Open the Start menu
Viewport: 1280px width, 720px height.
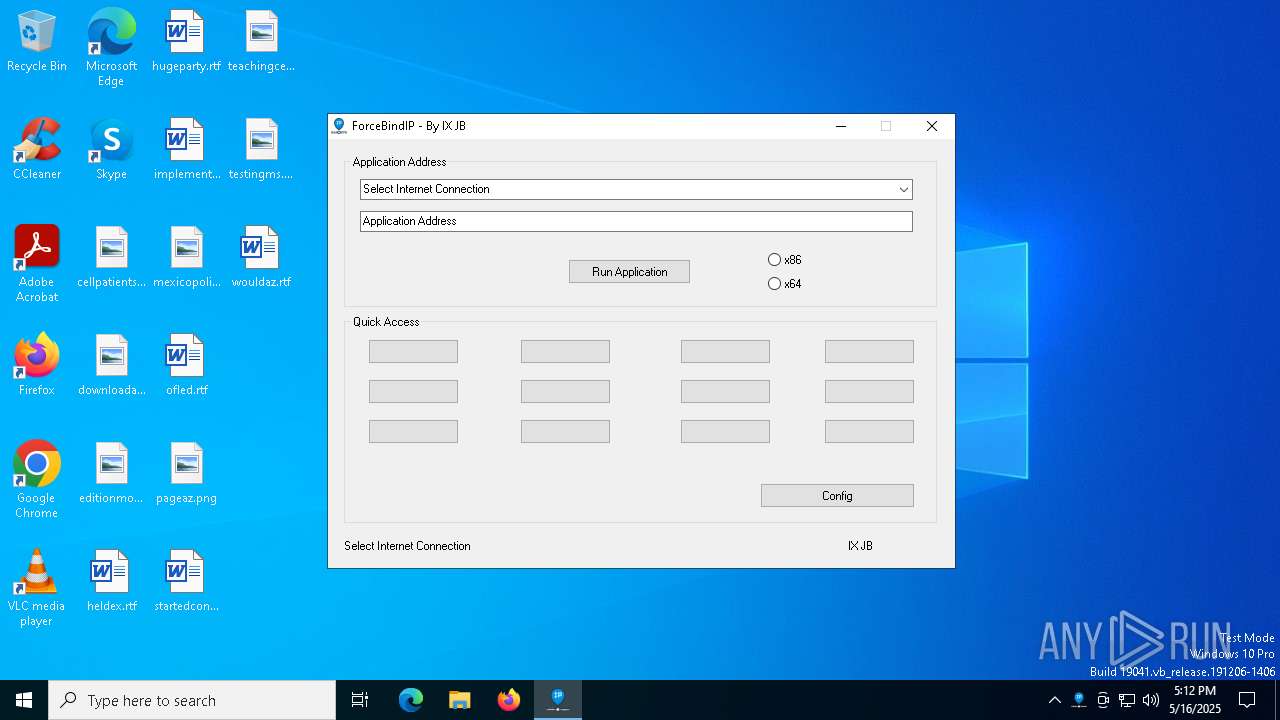point(24,700)
